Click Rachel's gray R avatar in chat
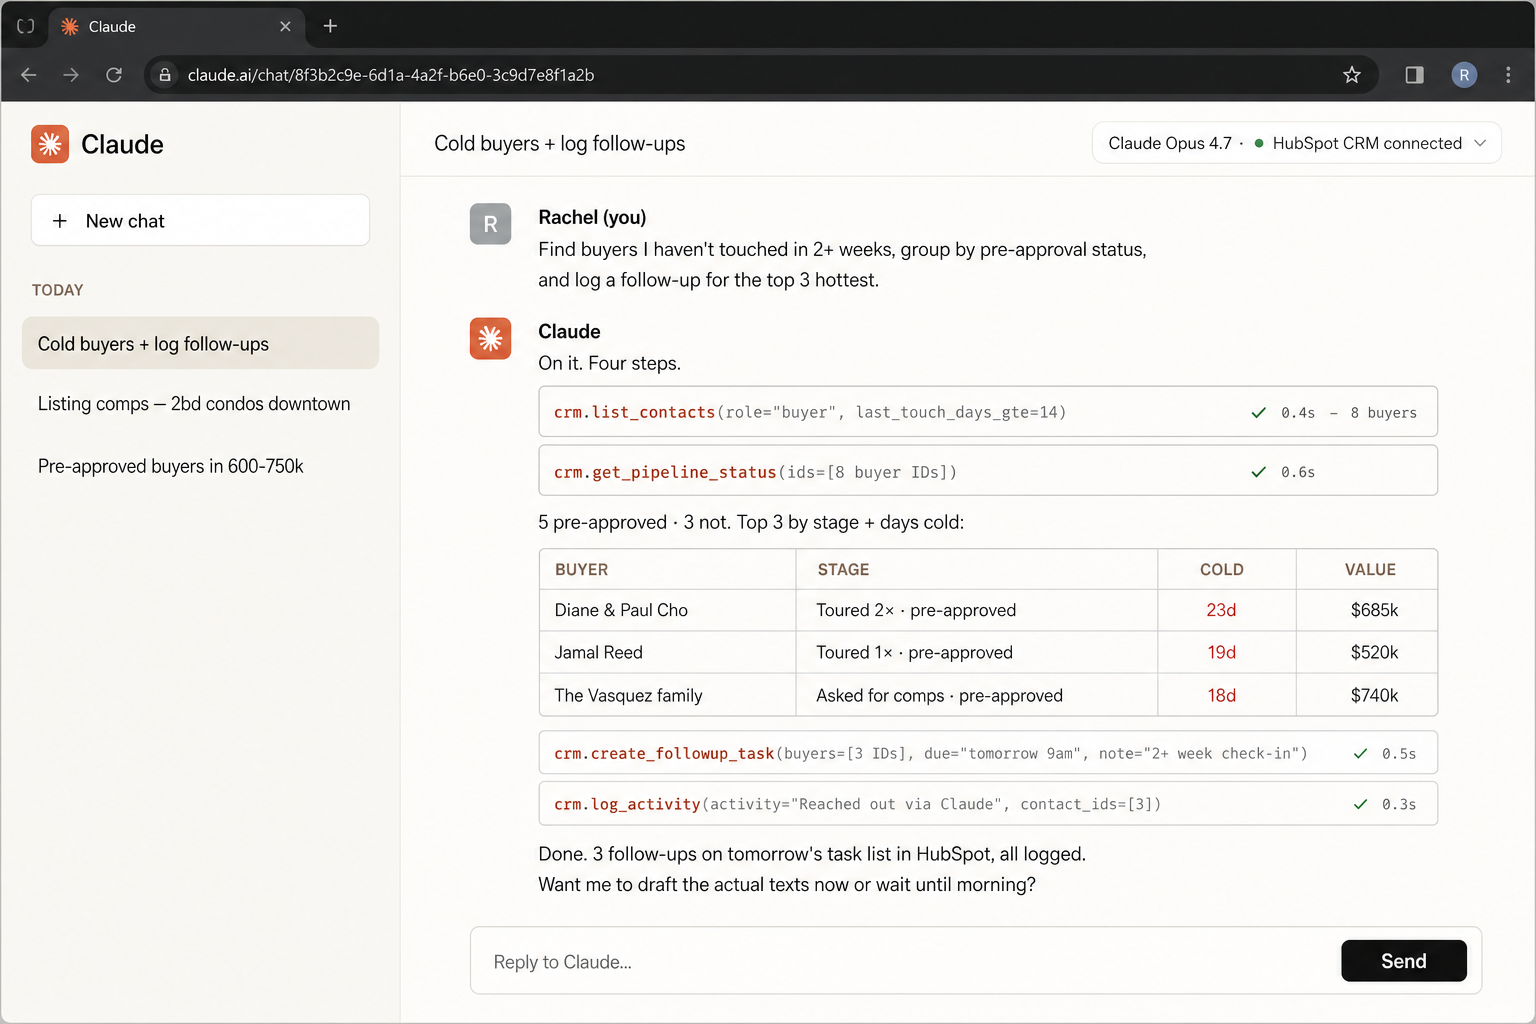Image resolution: width=1536 pixels, height=1024 pixels. coord(490,224)
